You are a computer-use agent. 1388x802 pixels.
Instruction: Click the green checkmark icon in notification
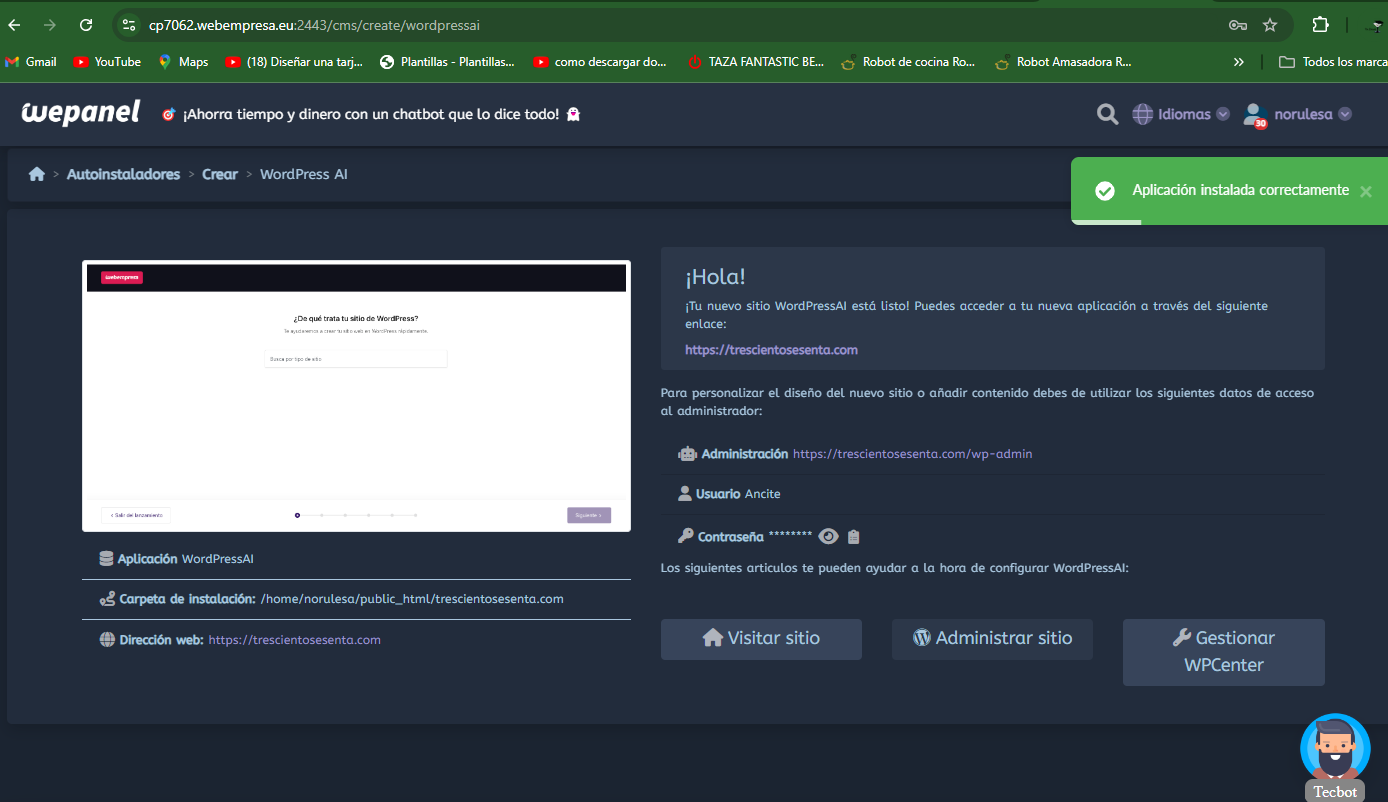[1105, 190]
